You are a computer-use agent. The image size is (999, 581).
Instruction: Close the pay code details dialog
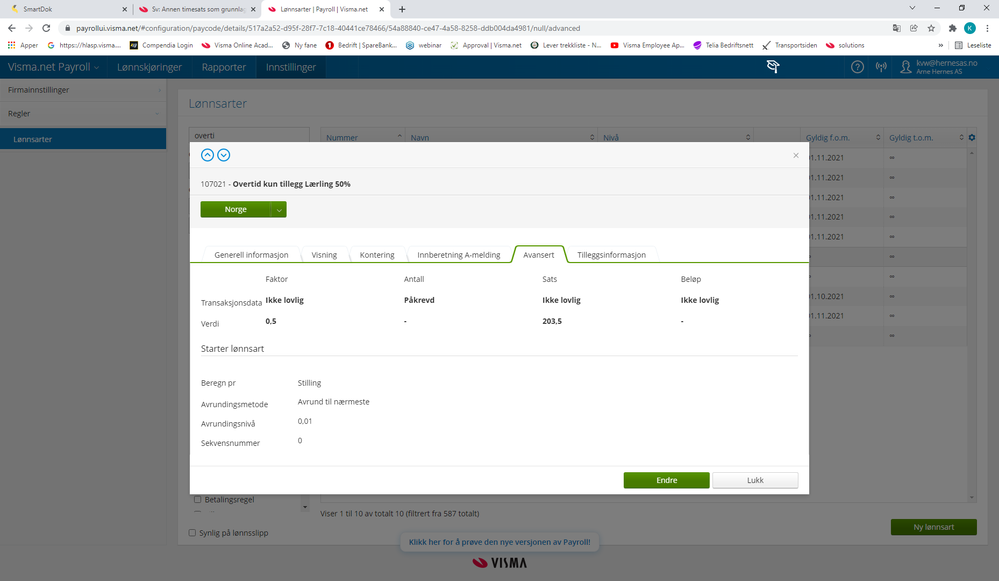click(796, 155)
